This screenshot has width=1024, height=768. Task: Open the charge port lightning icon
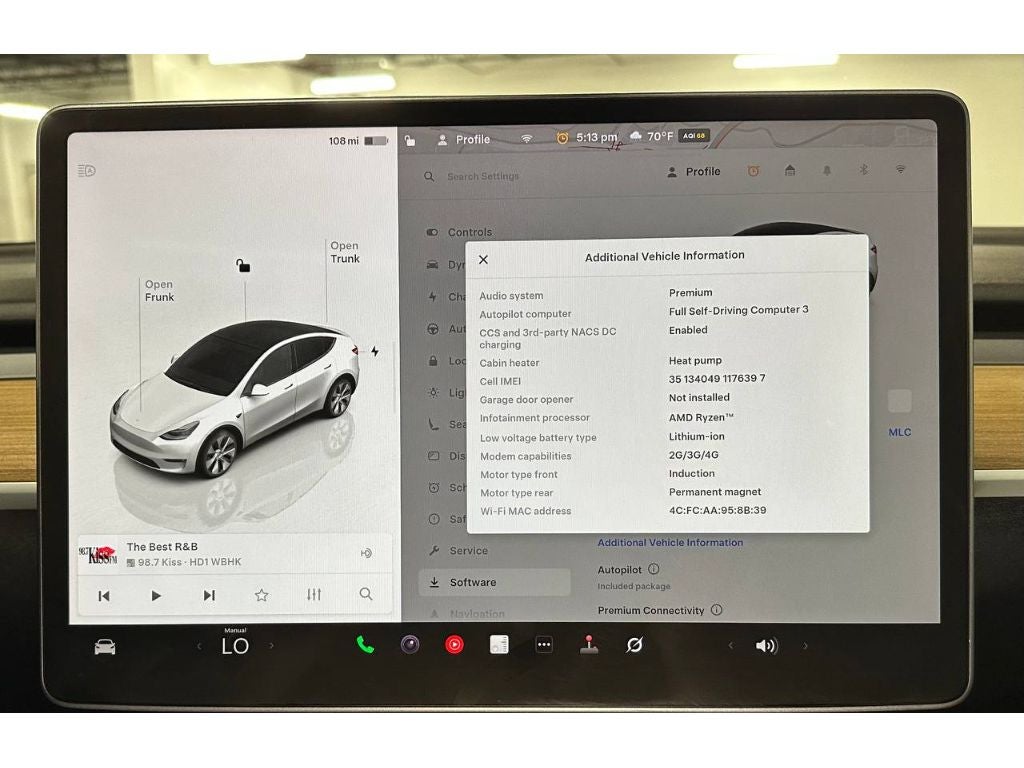pyautogui.click(x=375, y=351)
